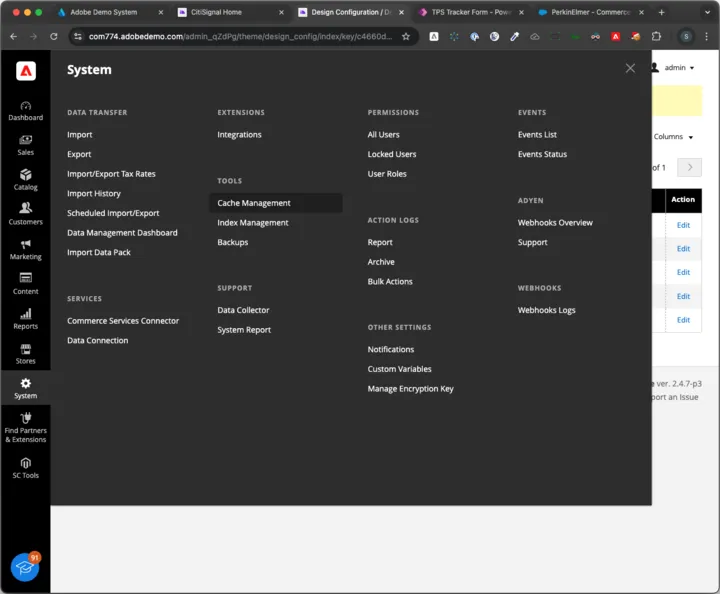Open System Report
Screen dimensions: 720x594
coord(244,330)
